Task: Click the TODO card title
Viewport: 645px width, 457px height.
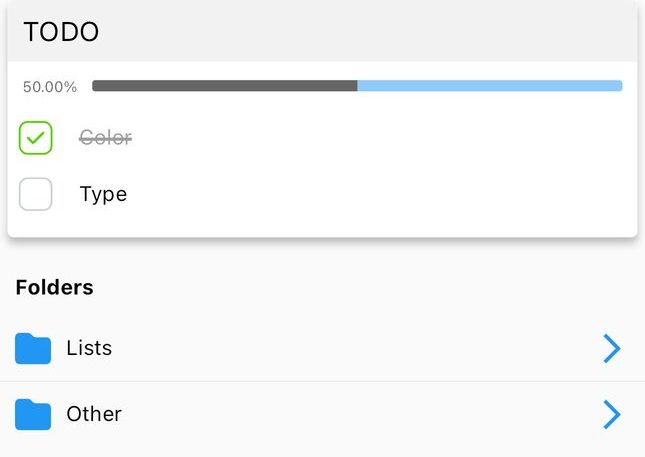Action: click(61, 32)
